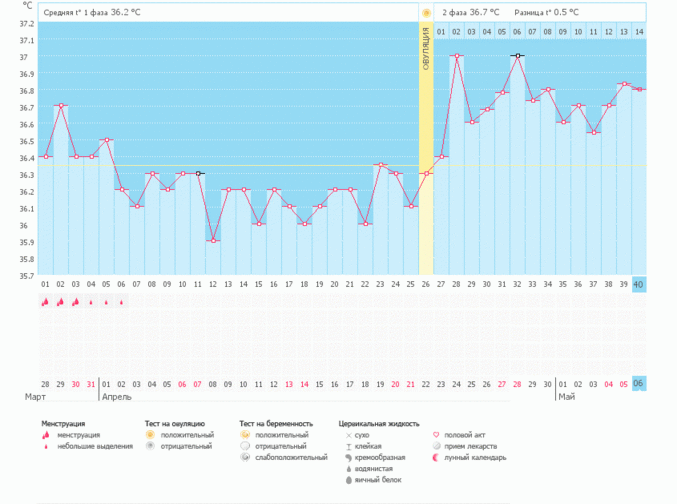Click the sexual intercourse heart legend icon
The width and height of the screenshot is (677, 504).
click(x=435, y=435)
